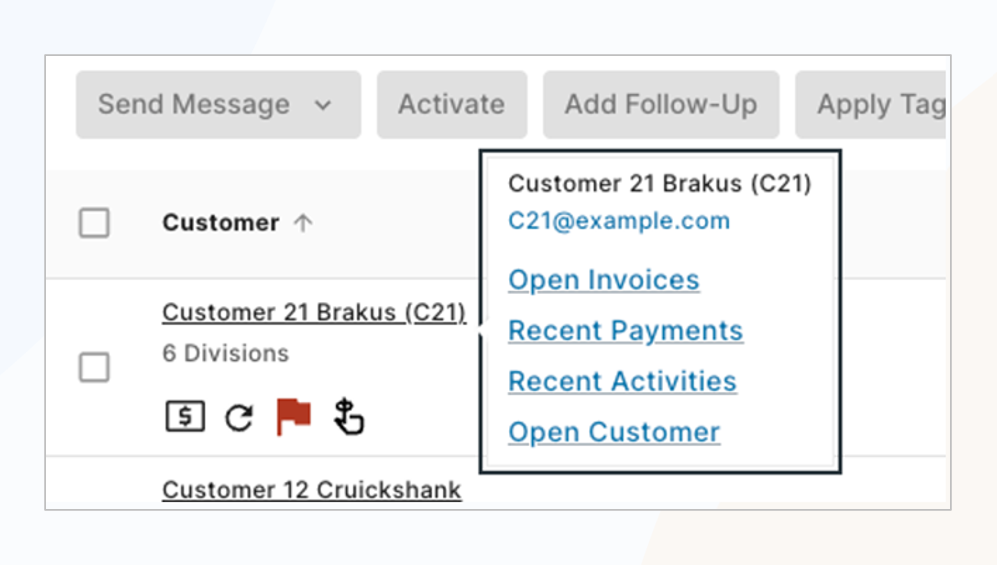The width and height of the screenshot is (997, 565).
Task: Click the sort ascending arrow beside Customer
Action: 303,223
